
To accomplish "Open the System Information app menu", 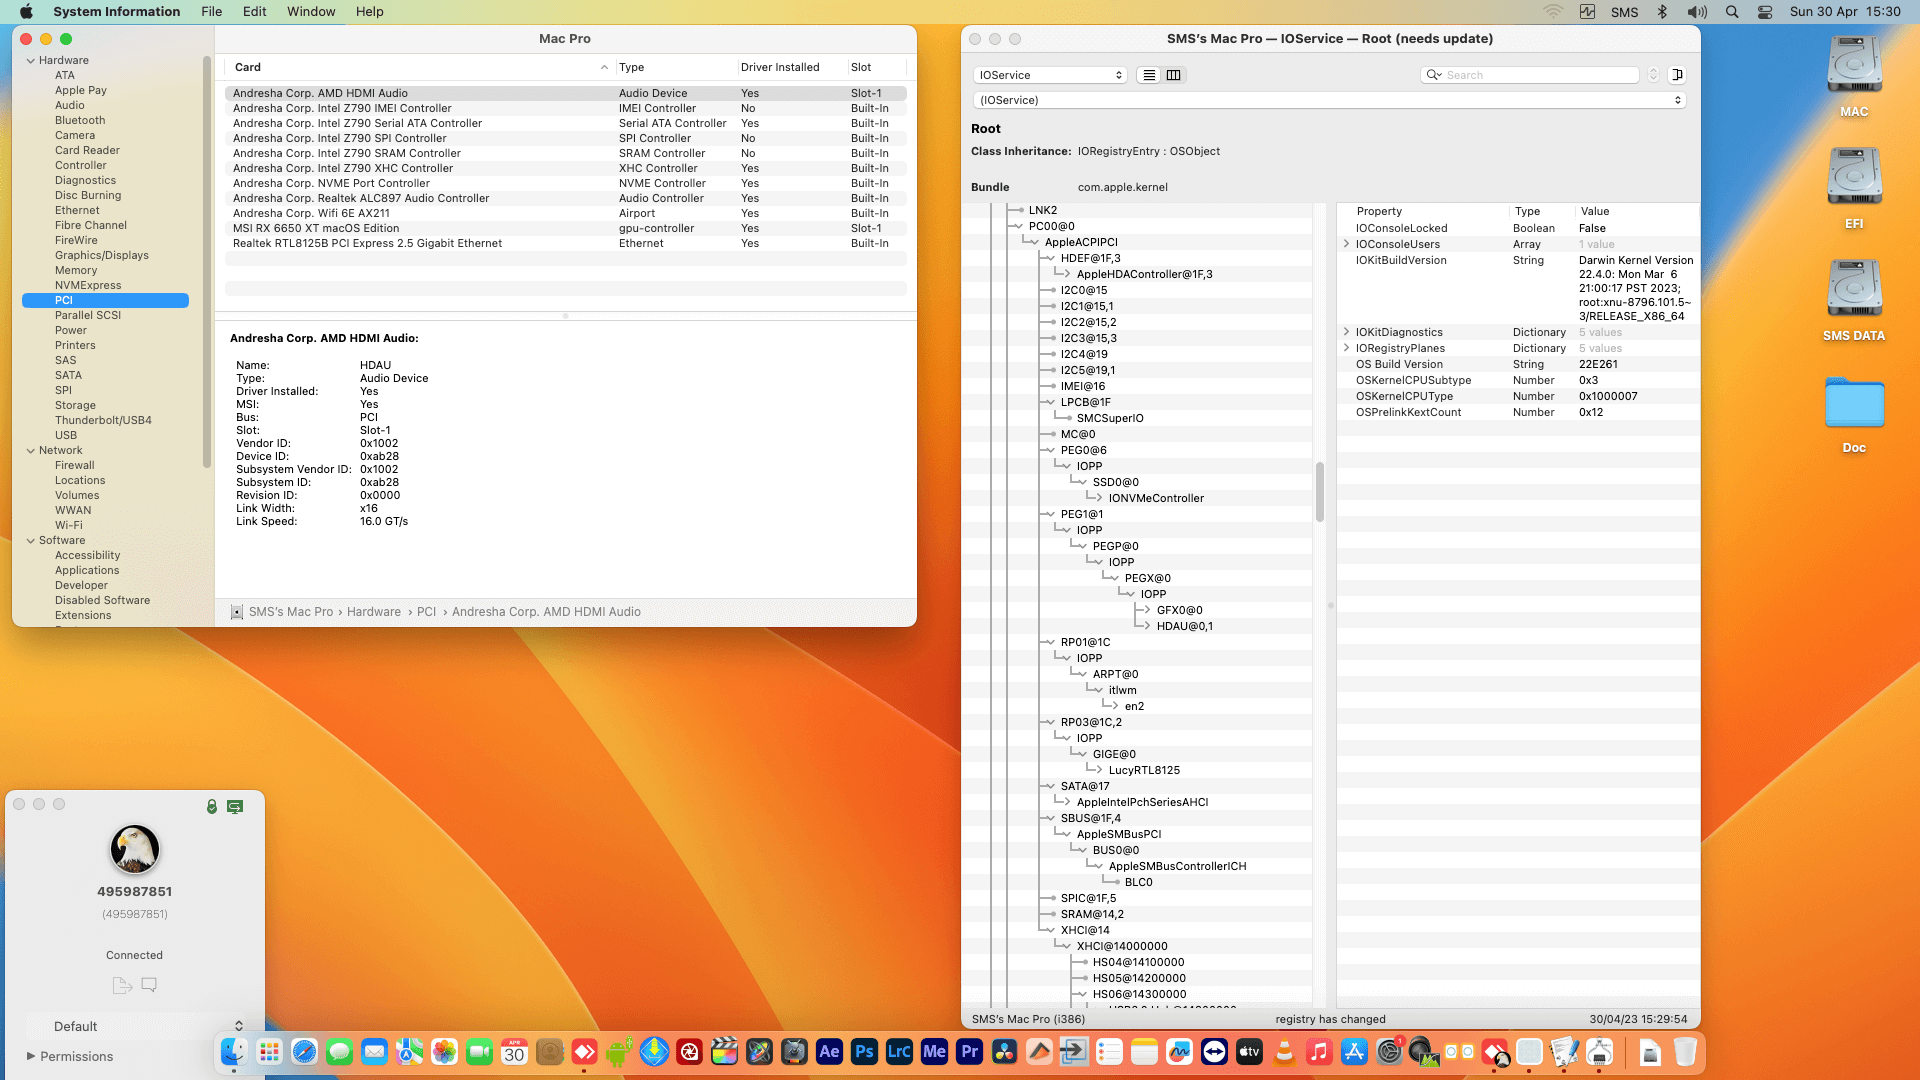I will coord(116,12).
